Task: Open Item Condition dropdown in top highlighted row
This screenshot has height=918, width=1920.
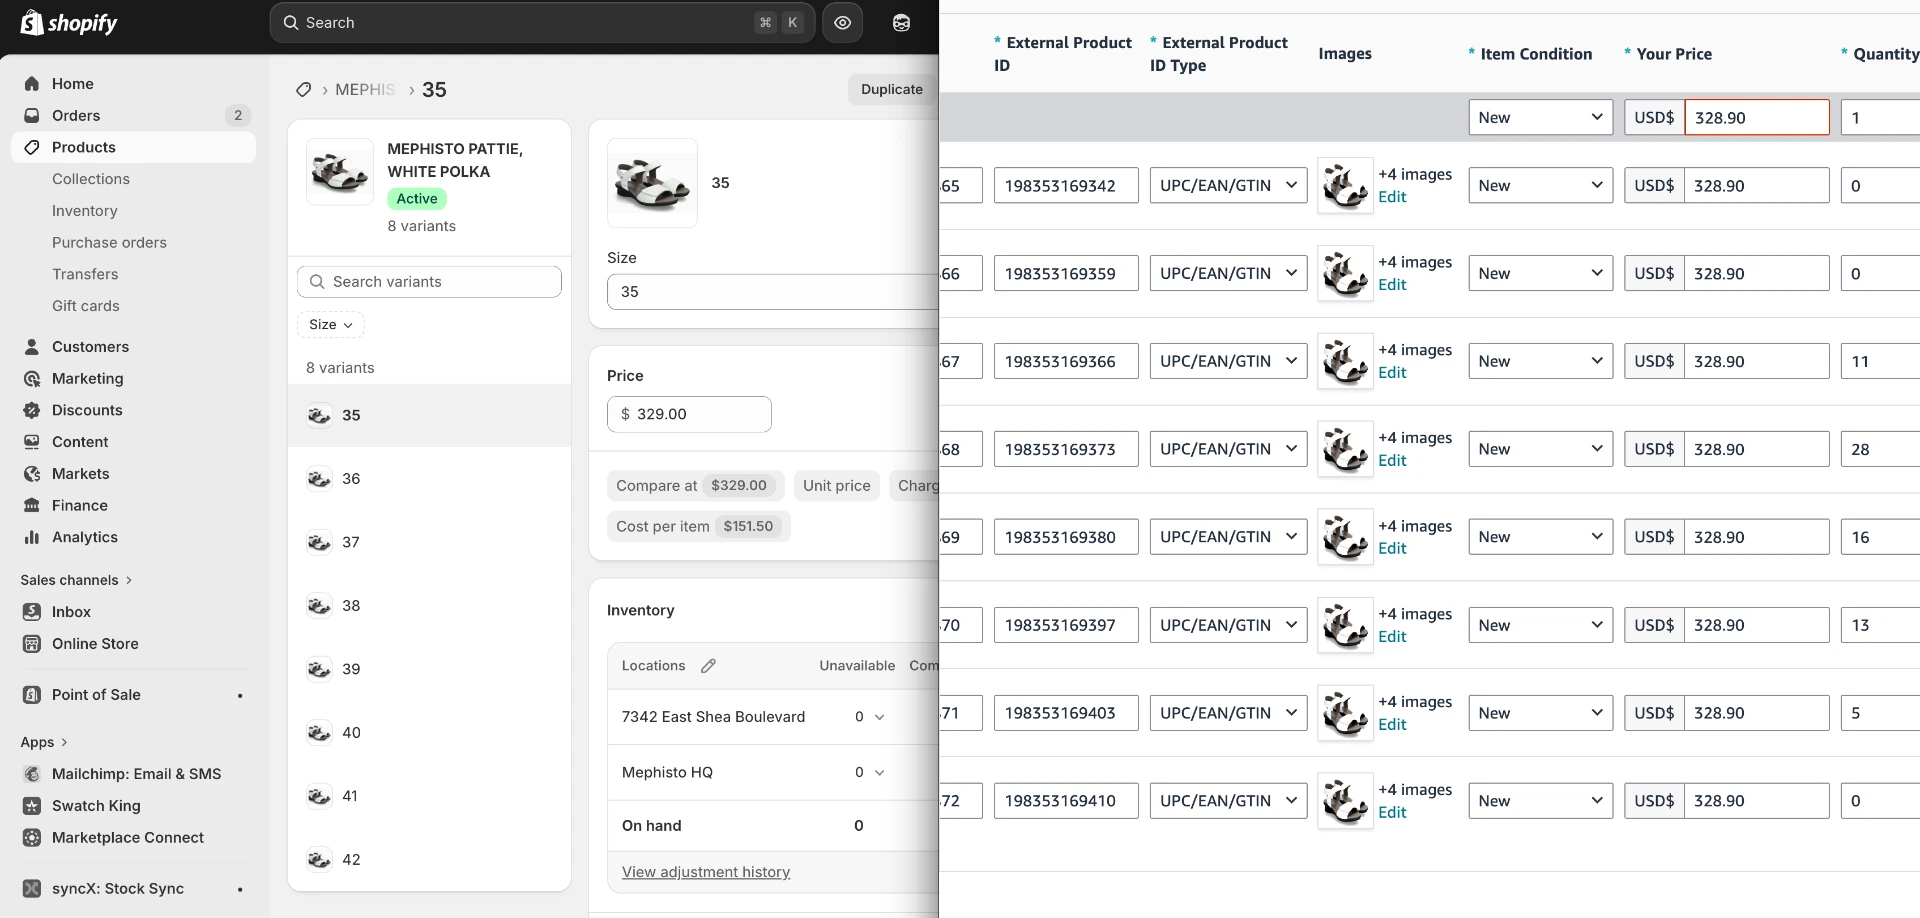Action: pyautogui.click(x=1540, y=117)
